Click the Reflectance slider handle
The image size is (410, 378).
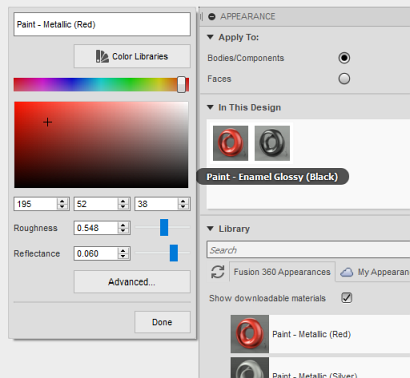pyautogui.click(x=174, y=253)
